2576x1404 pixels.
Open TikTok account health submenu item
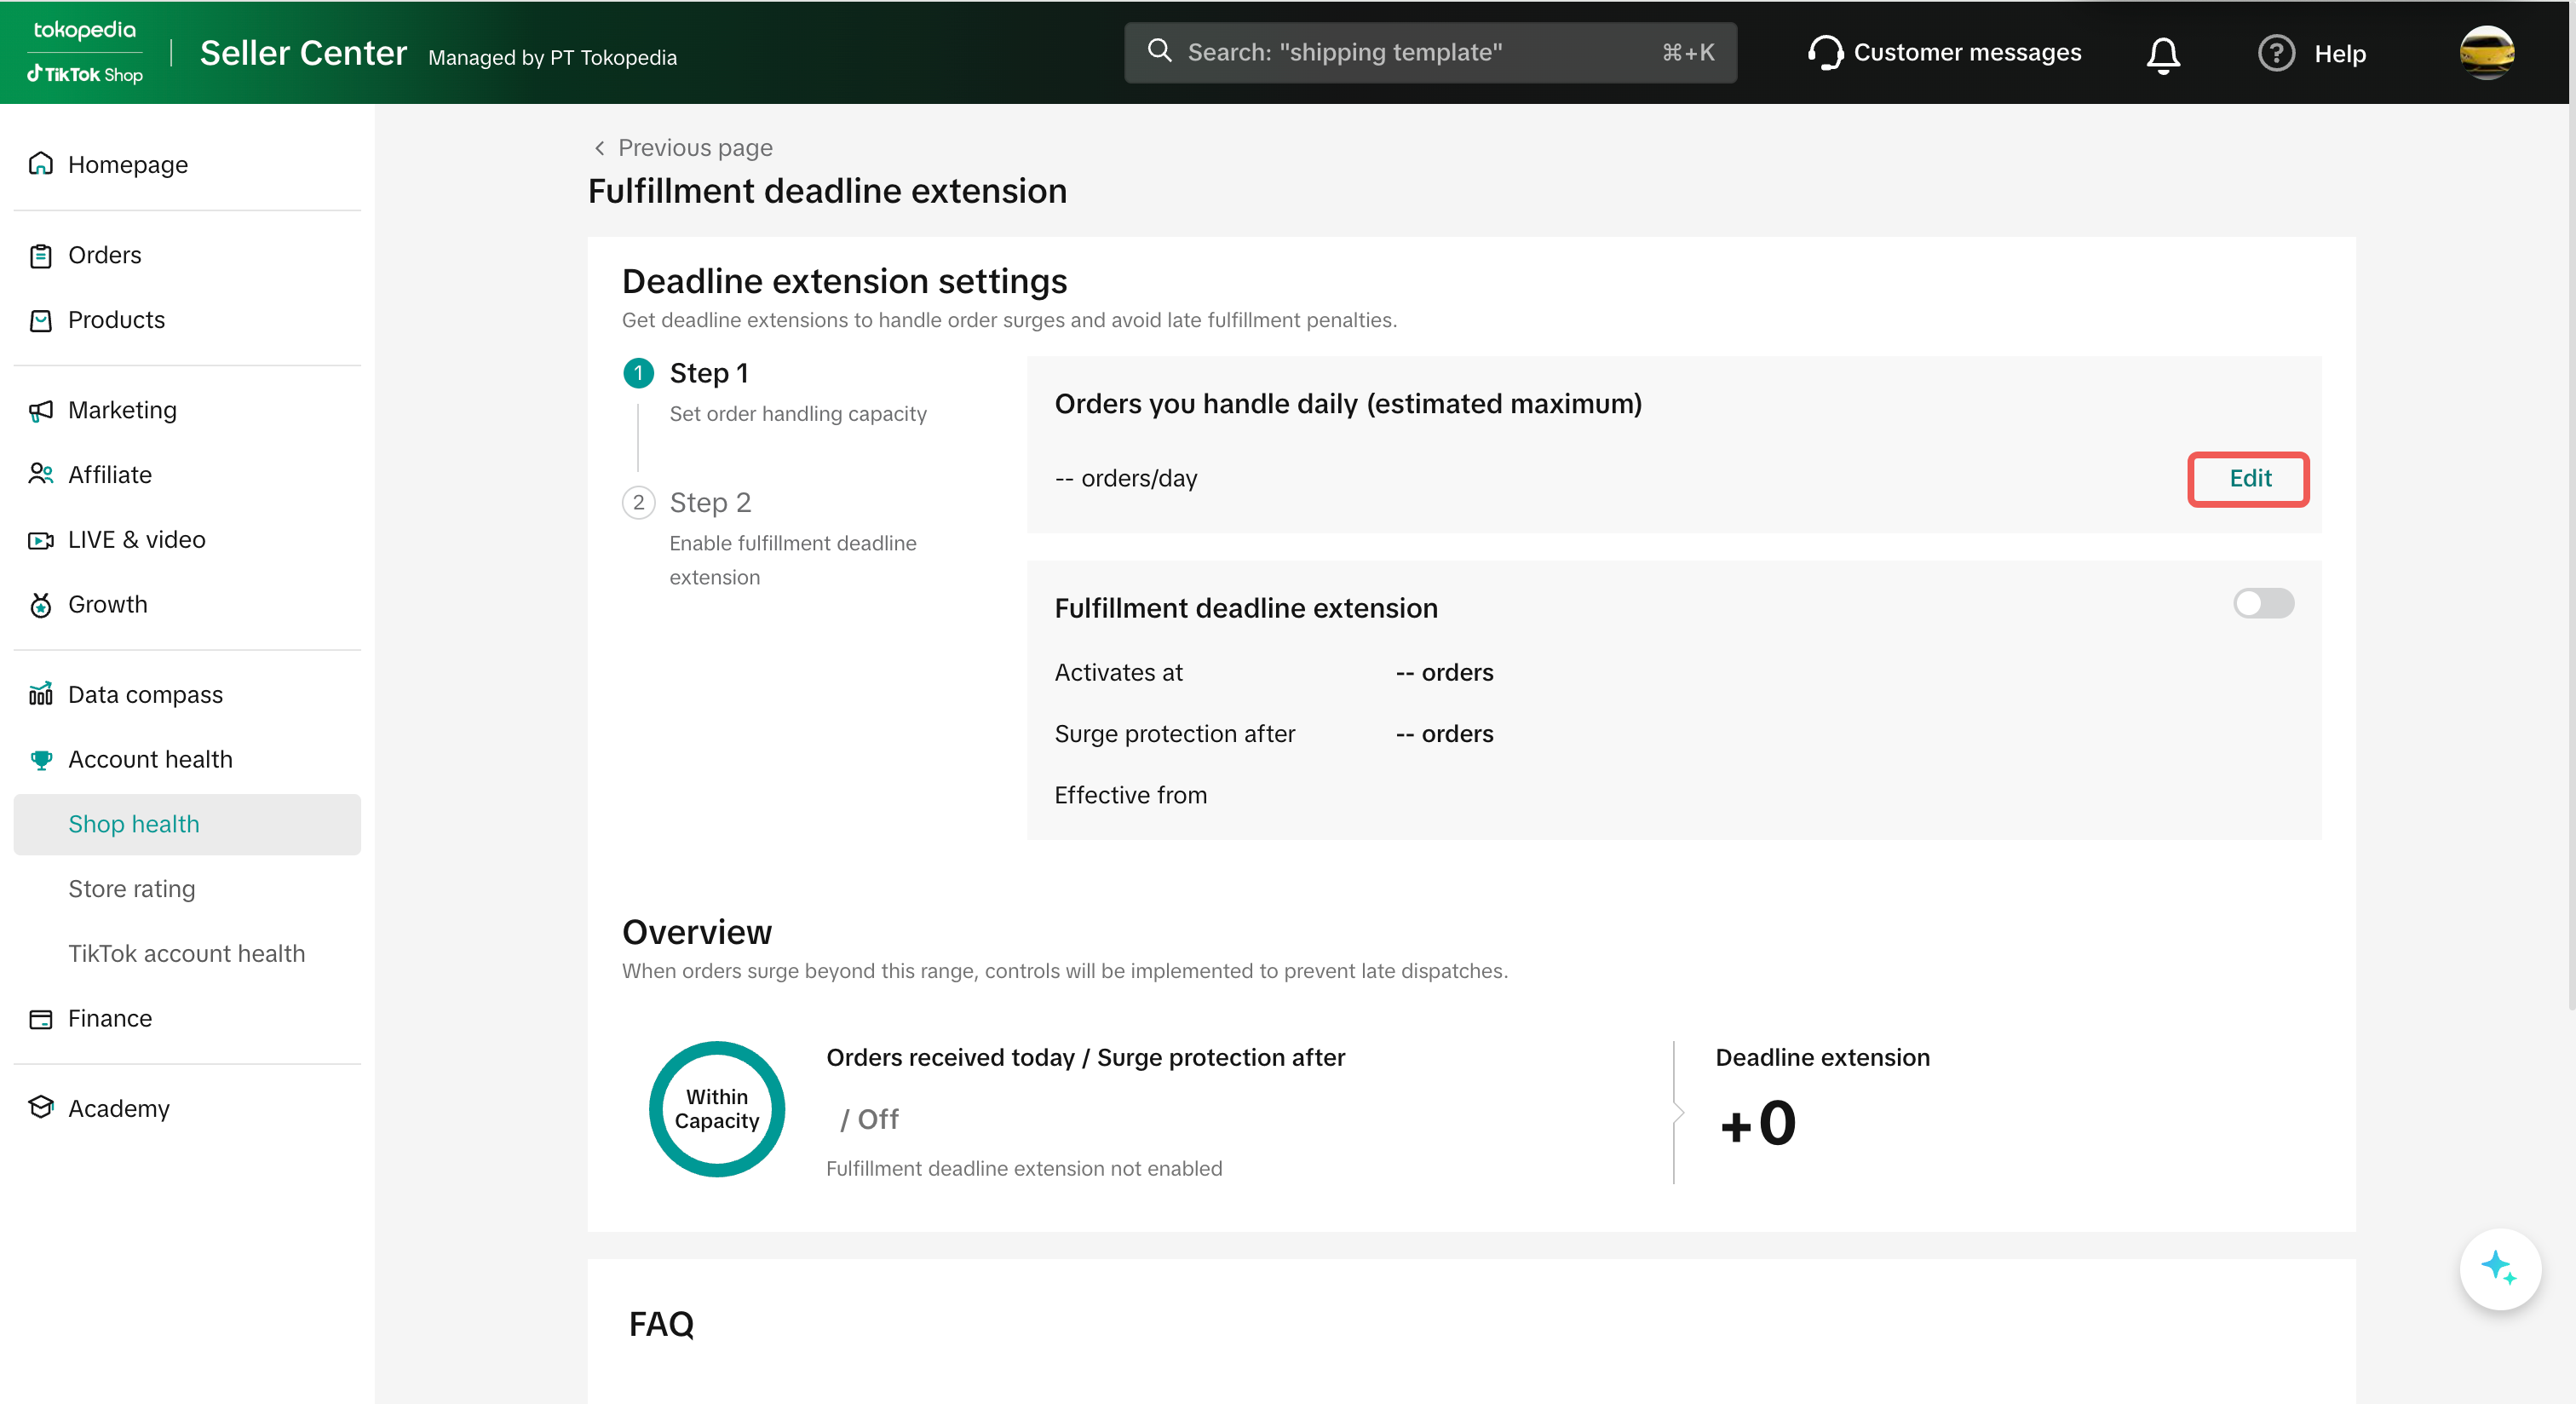(x=186, y=954)
